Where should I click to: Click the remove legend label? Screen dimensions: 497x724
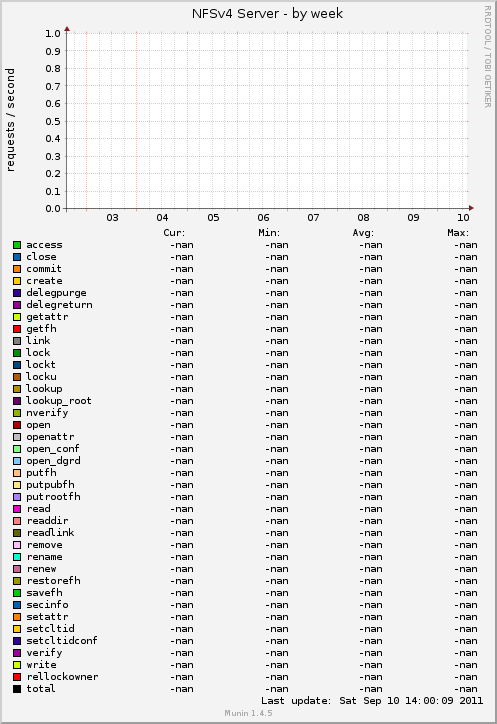[44, 545]
